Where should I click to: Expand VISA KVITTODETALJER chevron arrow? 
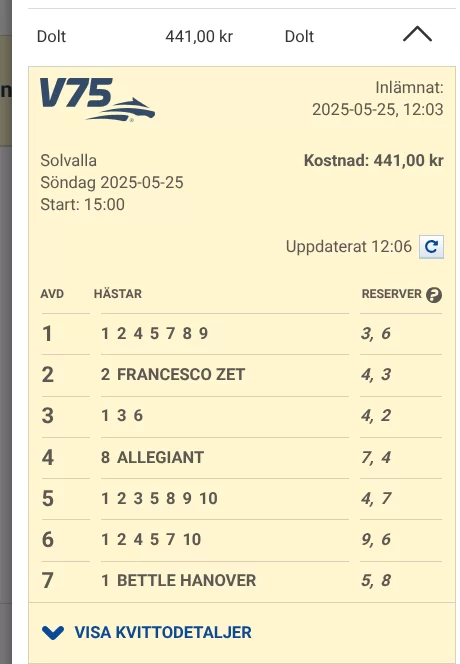coord(53,632)
